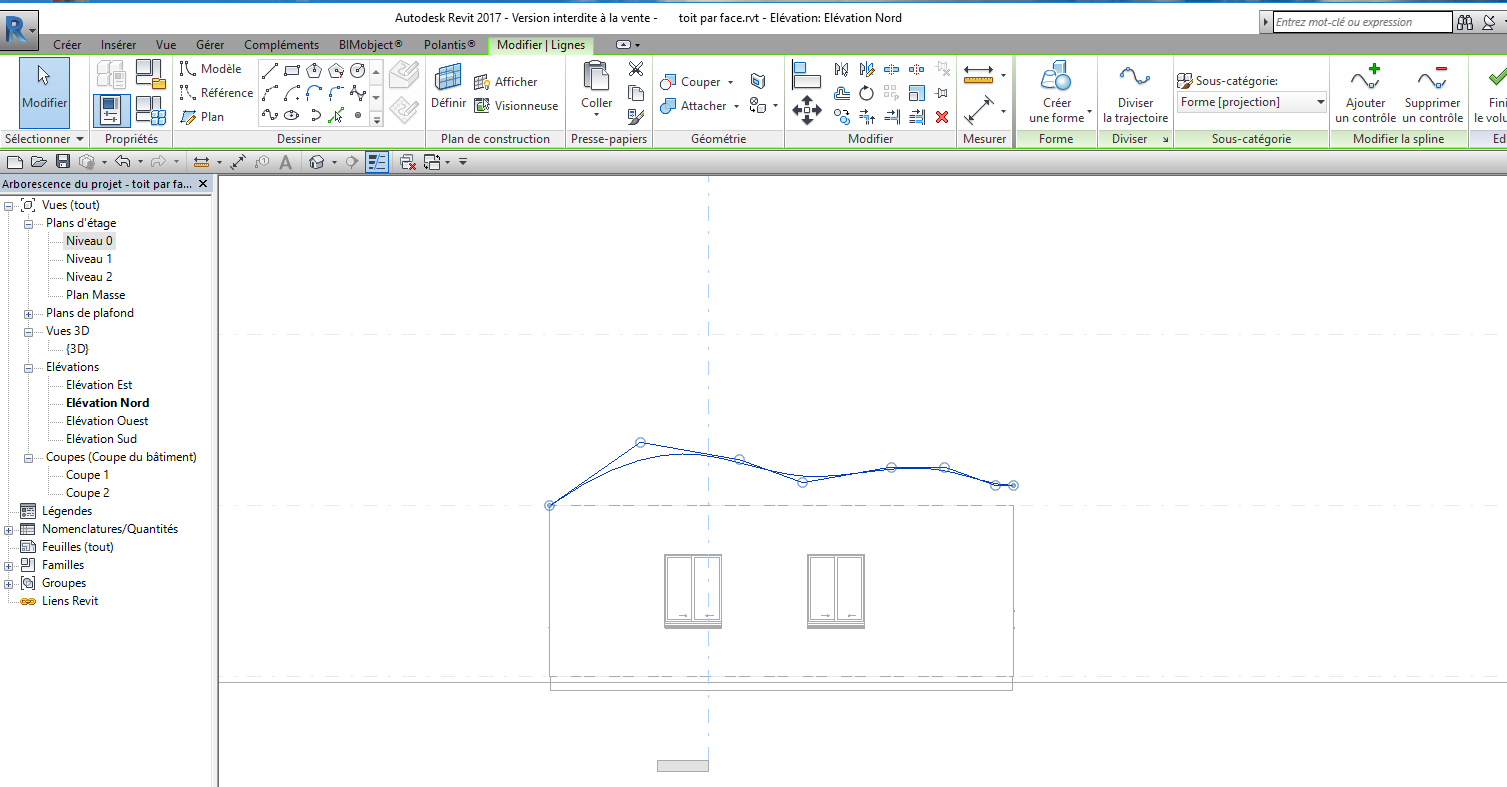
Task: Click the red Delete X icon
Action: pyautogui.click(x=941, y=117)
